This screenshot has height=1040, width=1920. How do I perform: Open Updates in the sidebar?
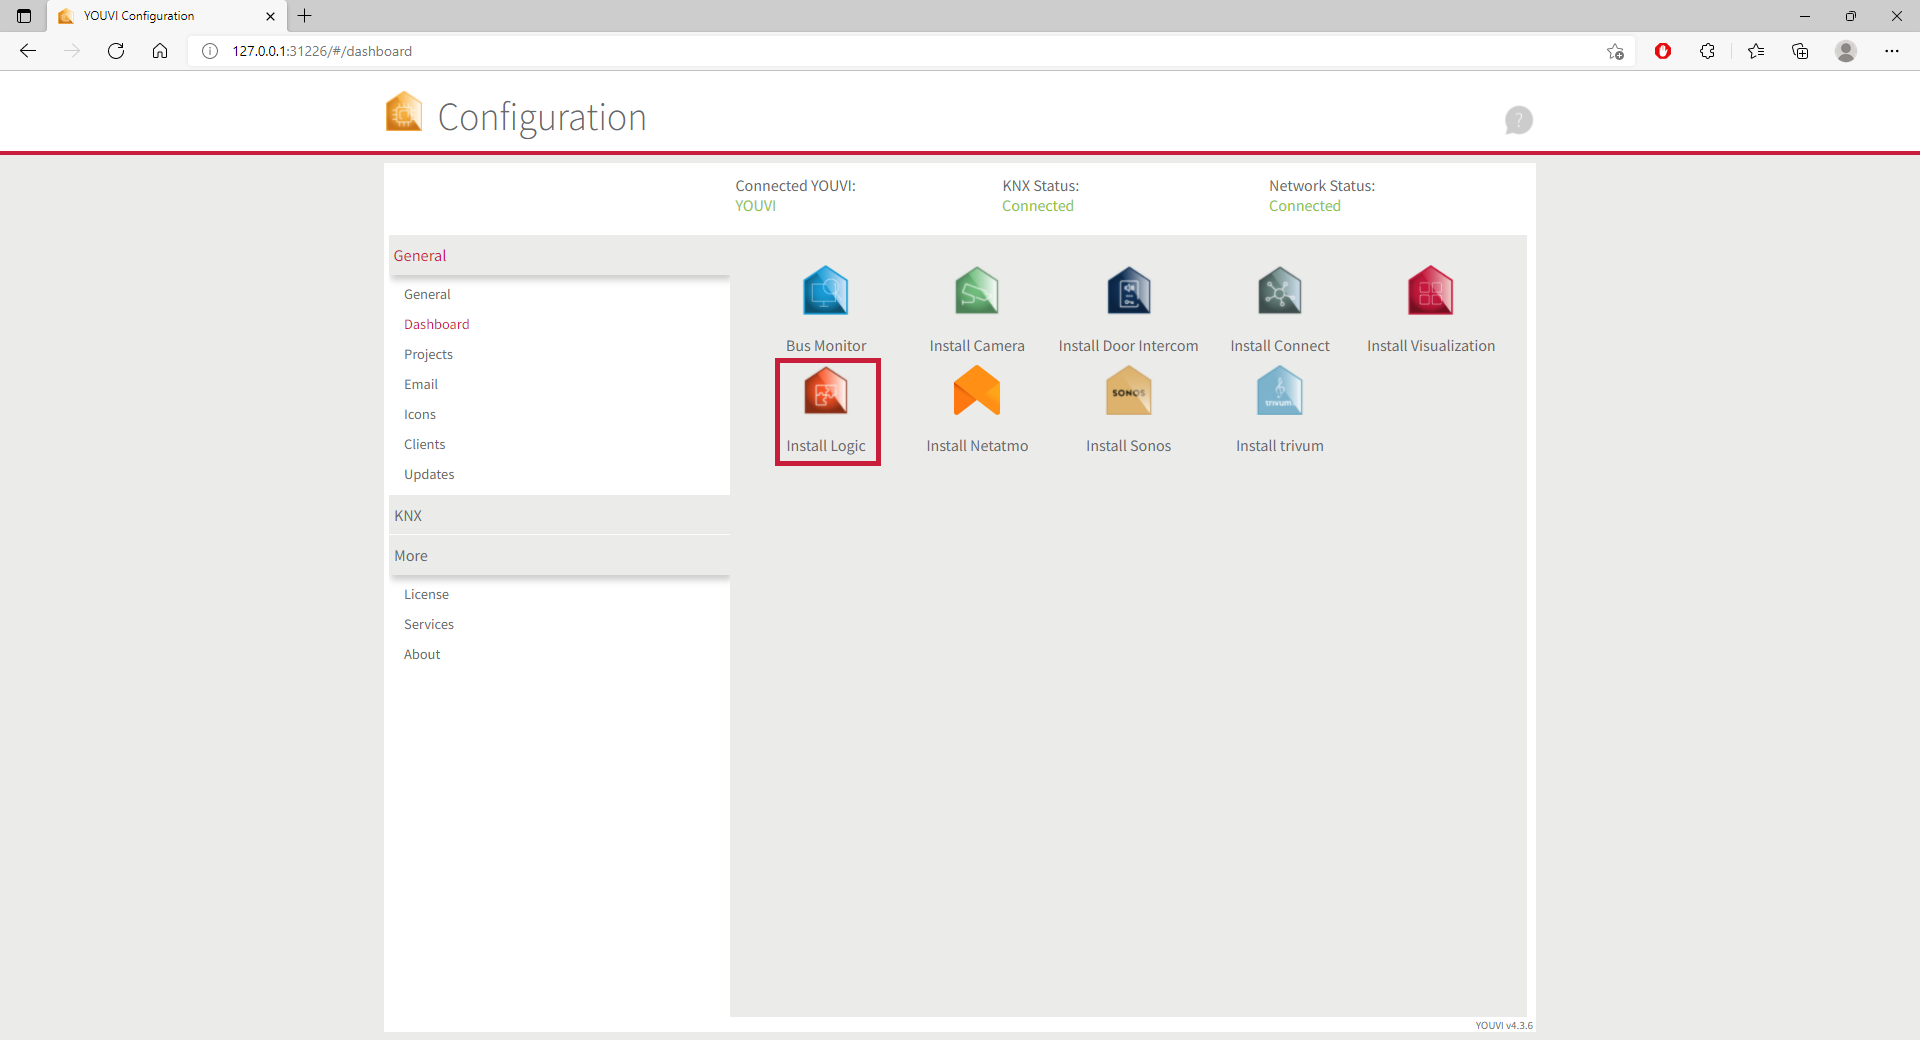(x=429, y=474)
